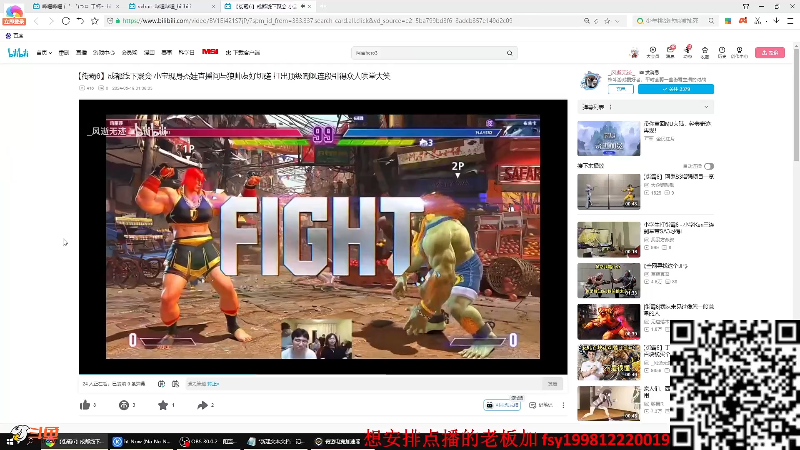Viewport: 800px width, 450px height.
Task: Click the red game extension icon in toolbar
Action: (x=743, y=21)
